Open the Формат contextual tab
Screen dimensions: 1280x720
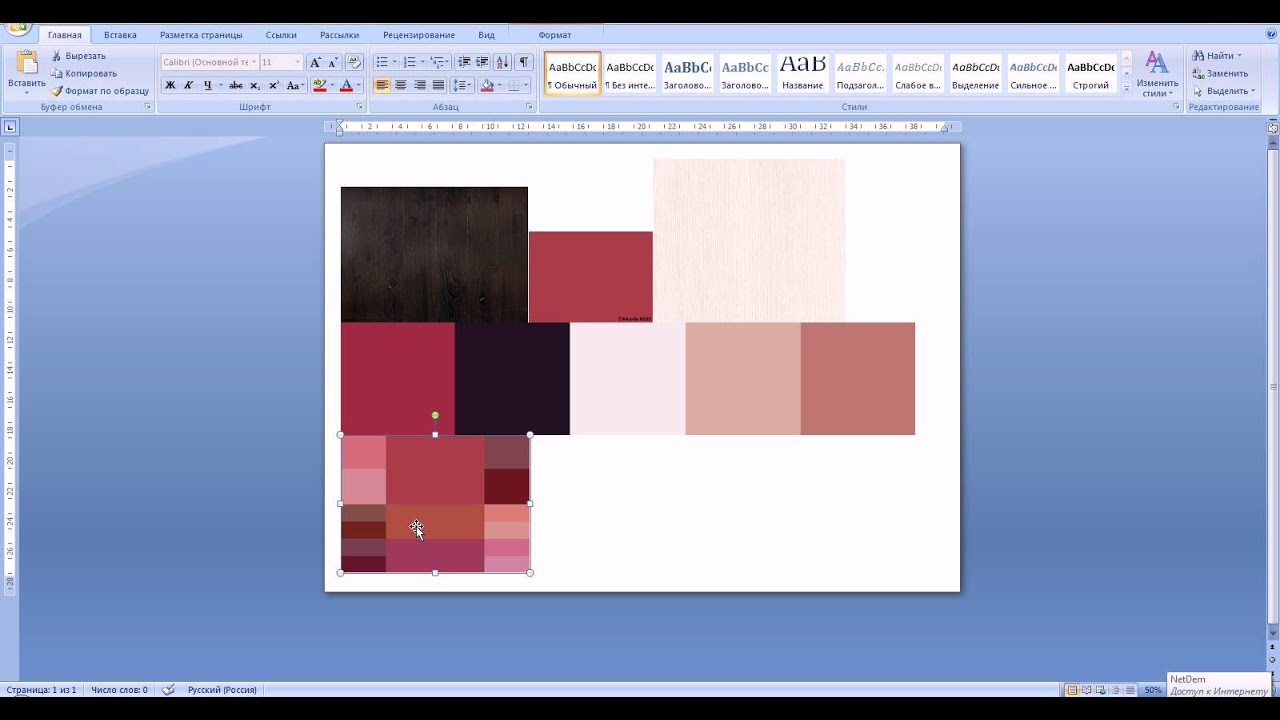[x=555, y=35]
